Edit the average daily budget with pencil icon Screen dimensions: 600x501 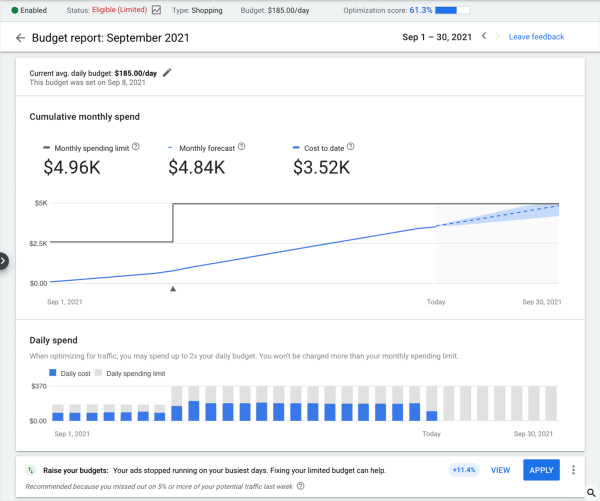pos(167,72)
